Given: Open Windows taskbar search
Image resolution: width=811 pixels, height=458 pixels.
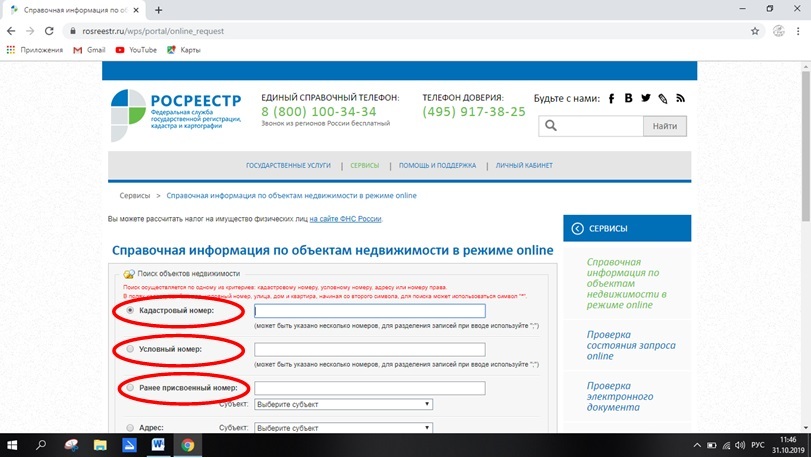Looking at the screenshot, I should 41,445.
